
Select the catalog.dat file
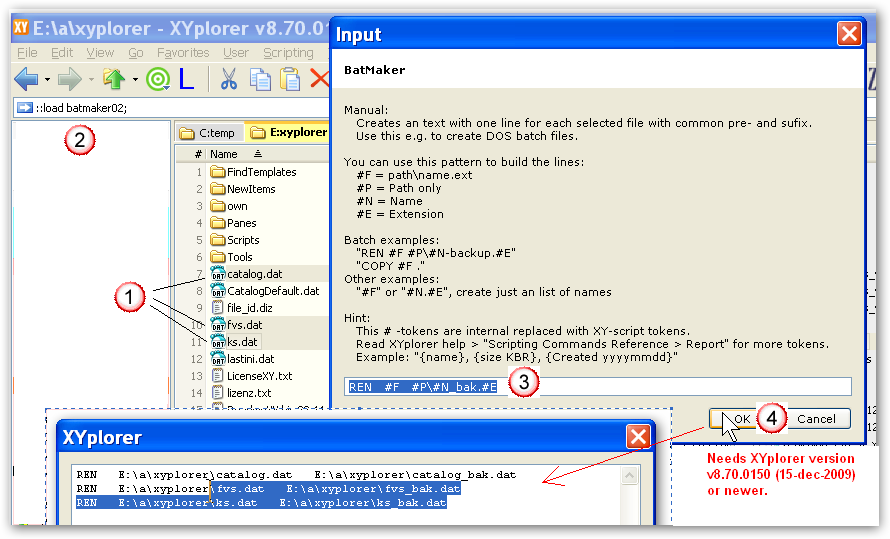pyautogui.click(x=246, y=274)
